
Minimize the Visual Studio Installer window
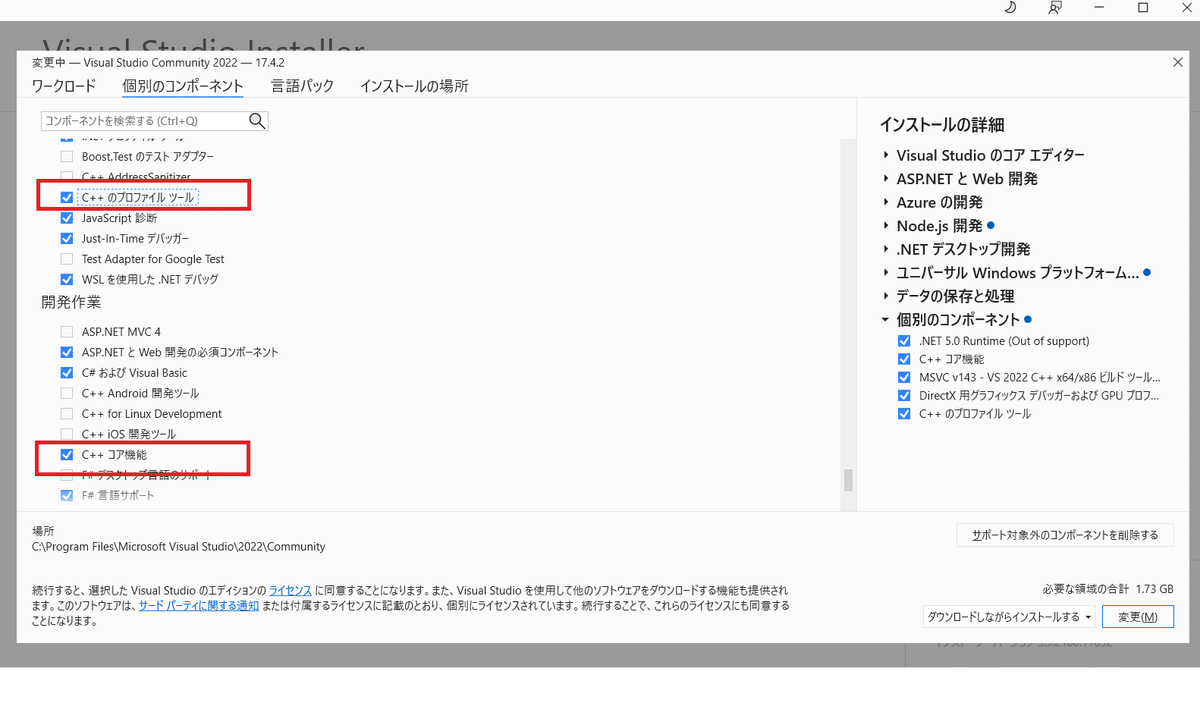[x=1099, y=8]
